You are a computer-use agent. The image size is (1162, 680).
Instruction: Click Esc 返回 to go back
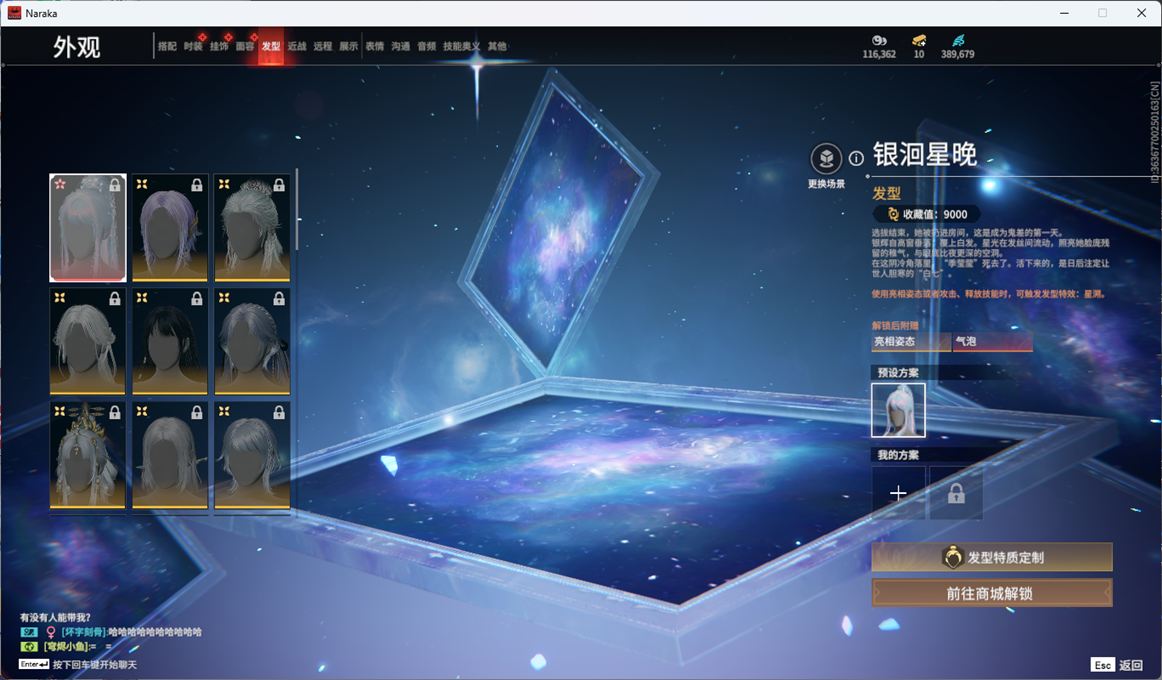[x=1117, y=664]
